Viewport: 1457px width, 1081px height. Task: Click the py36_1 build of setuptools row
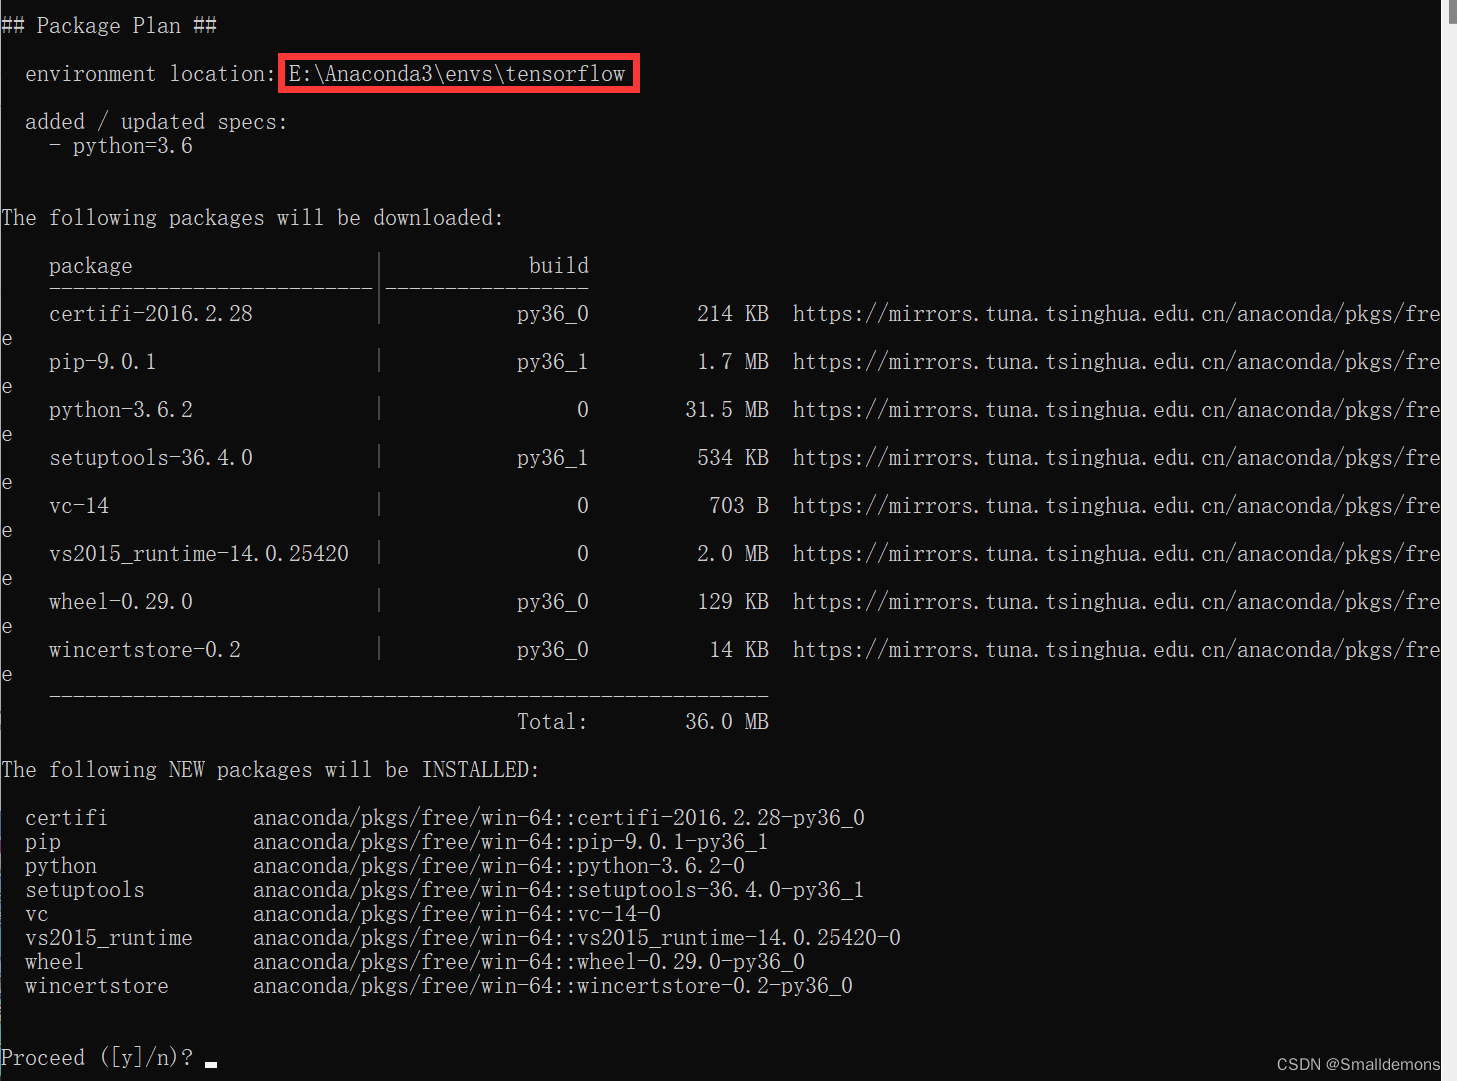click(553, 458)
